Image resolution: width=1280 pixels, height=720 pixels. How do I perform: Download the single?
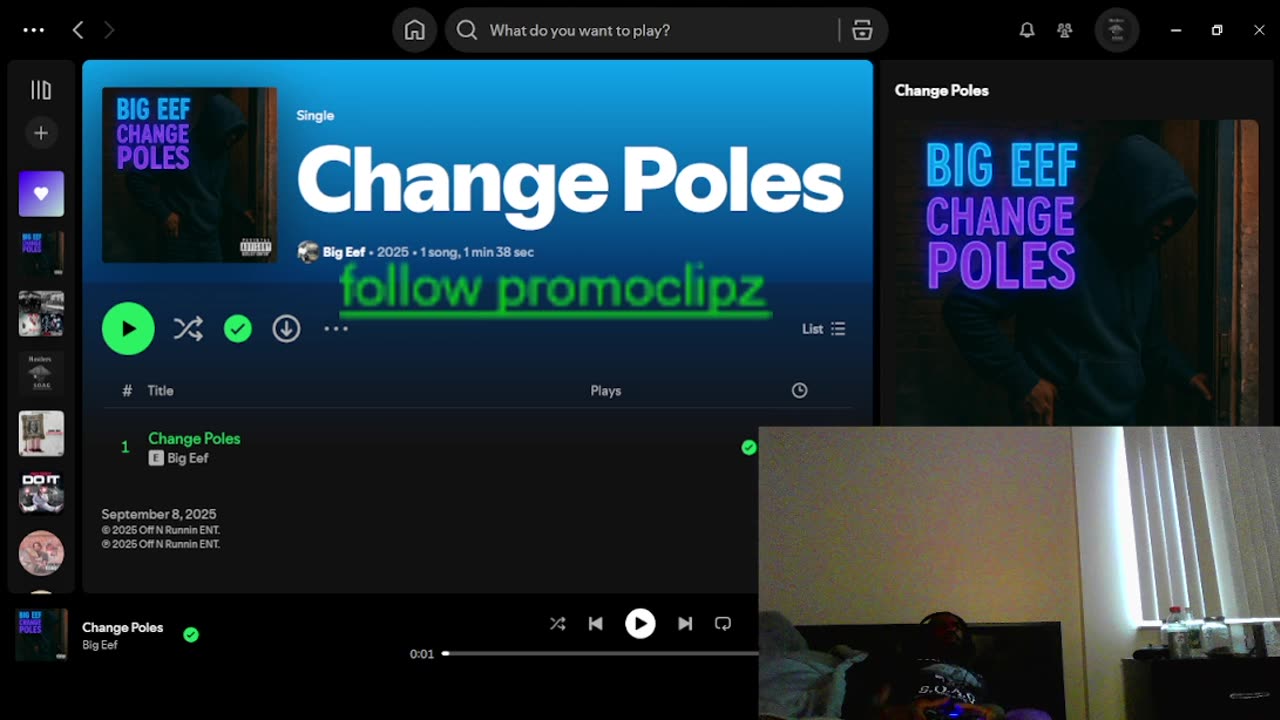coord(286,328)
